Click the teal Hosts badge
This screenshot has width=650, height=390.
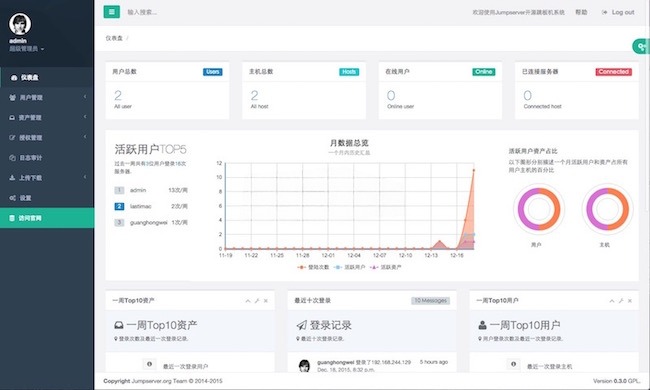(x=349, y=72)
